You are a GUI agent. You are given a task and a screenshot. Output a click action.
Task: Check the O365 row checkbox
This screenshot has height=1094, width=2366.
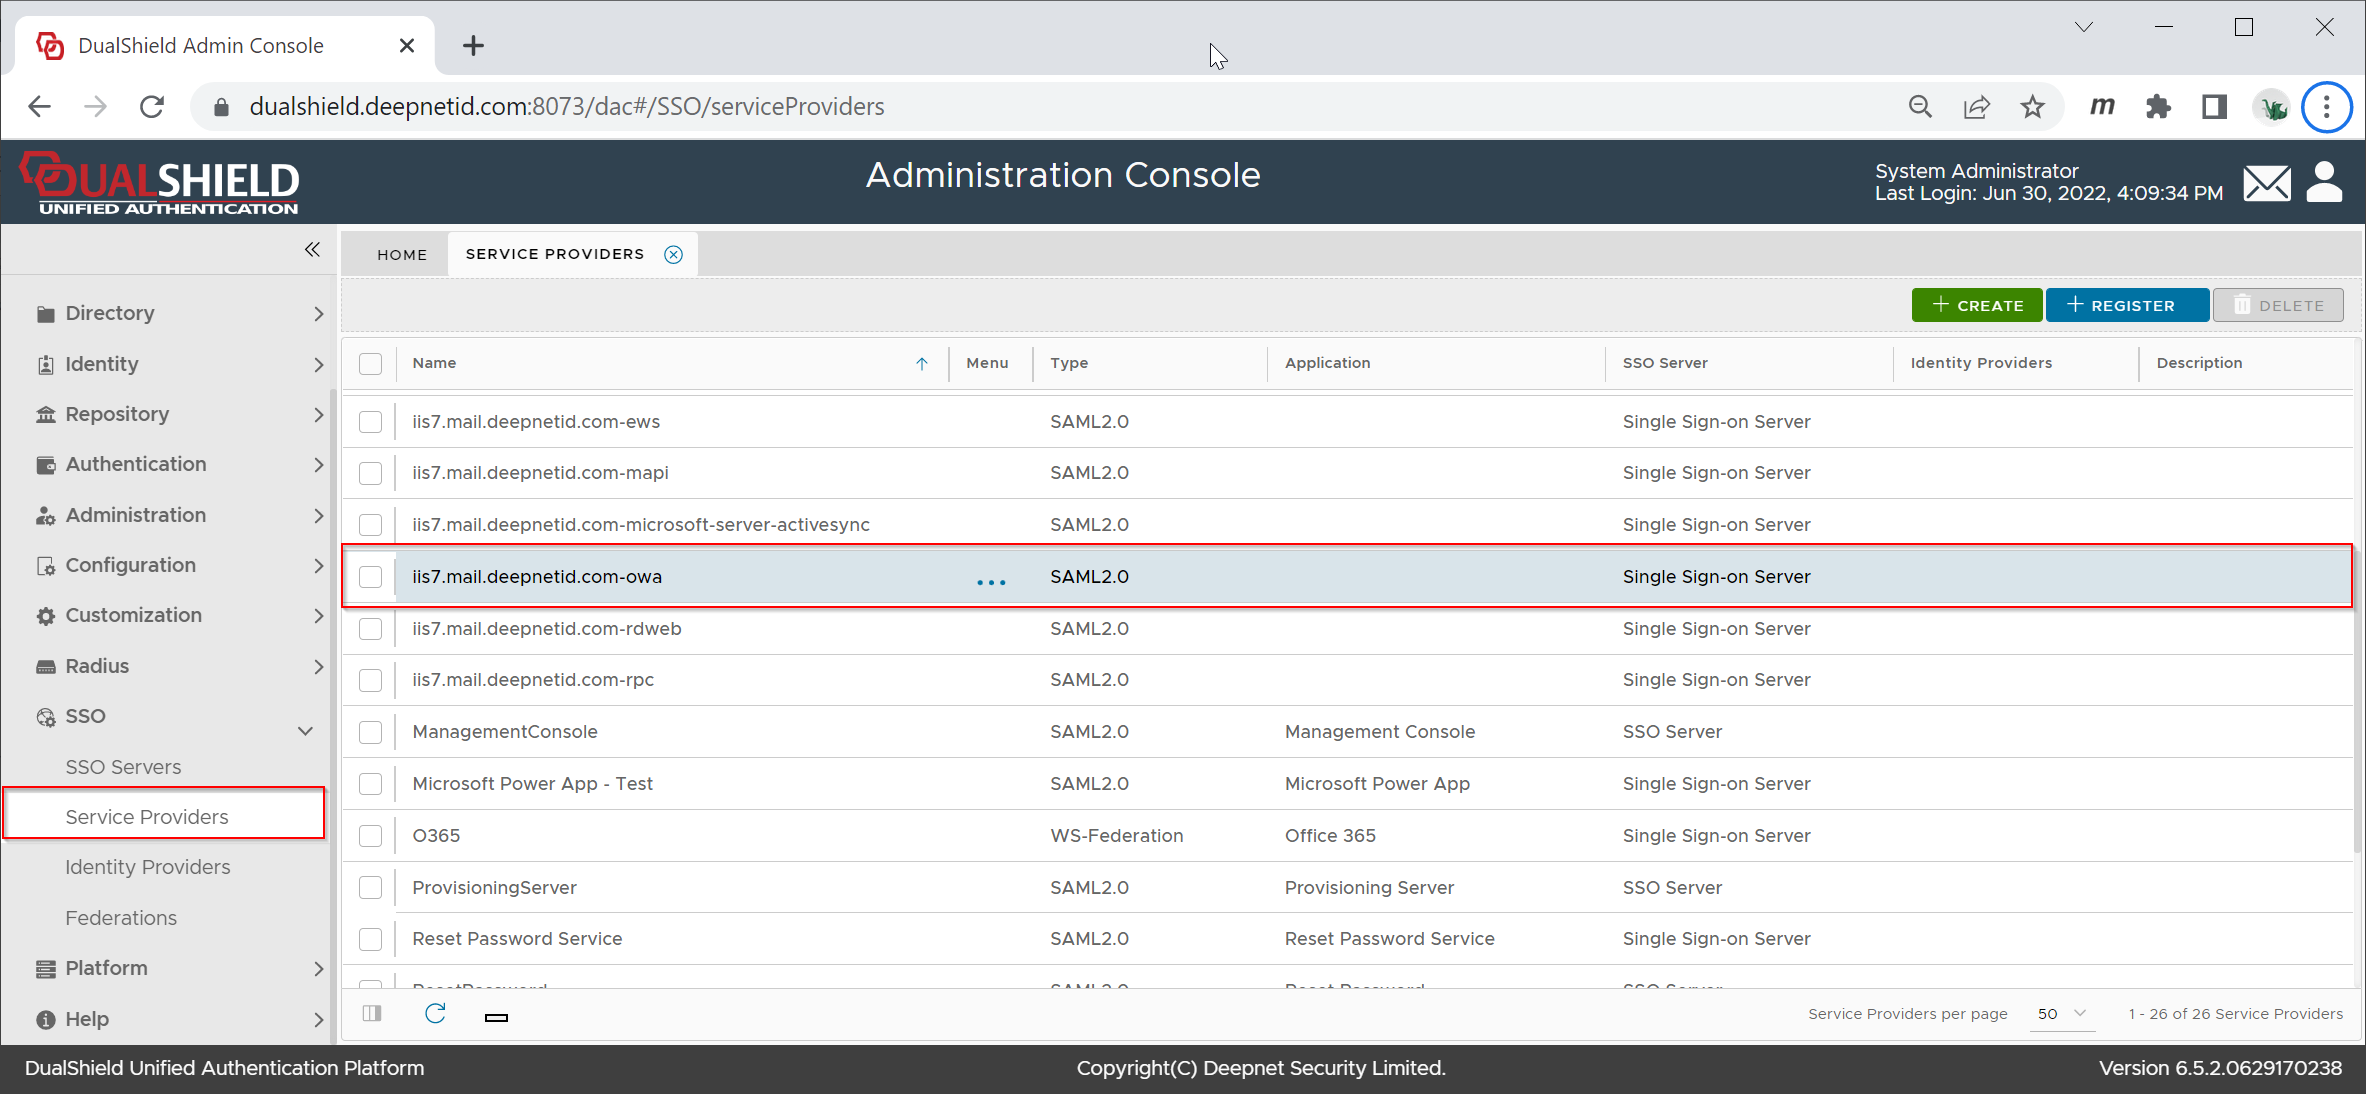pos(371,836)
